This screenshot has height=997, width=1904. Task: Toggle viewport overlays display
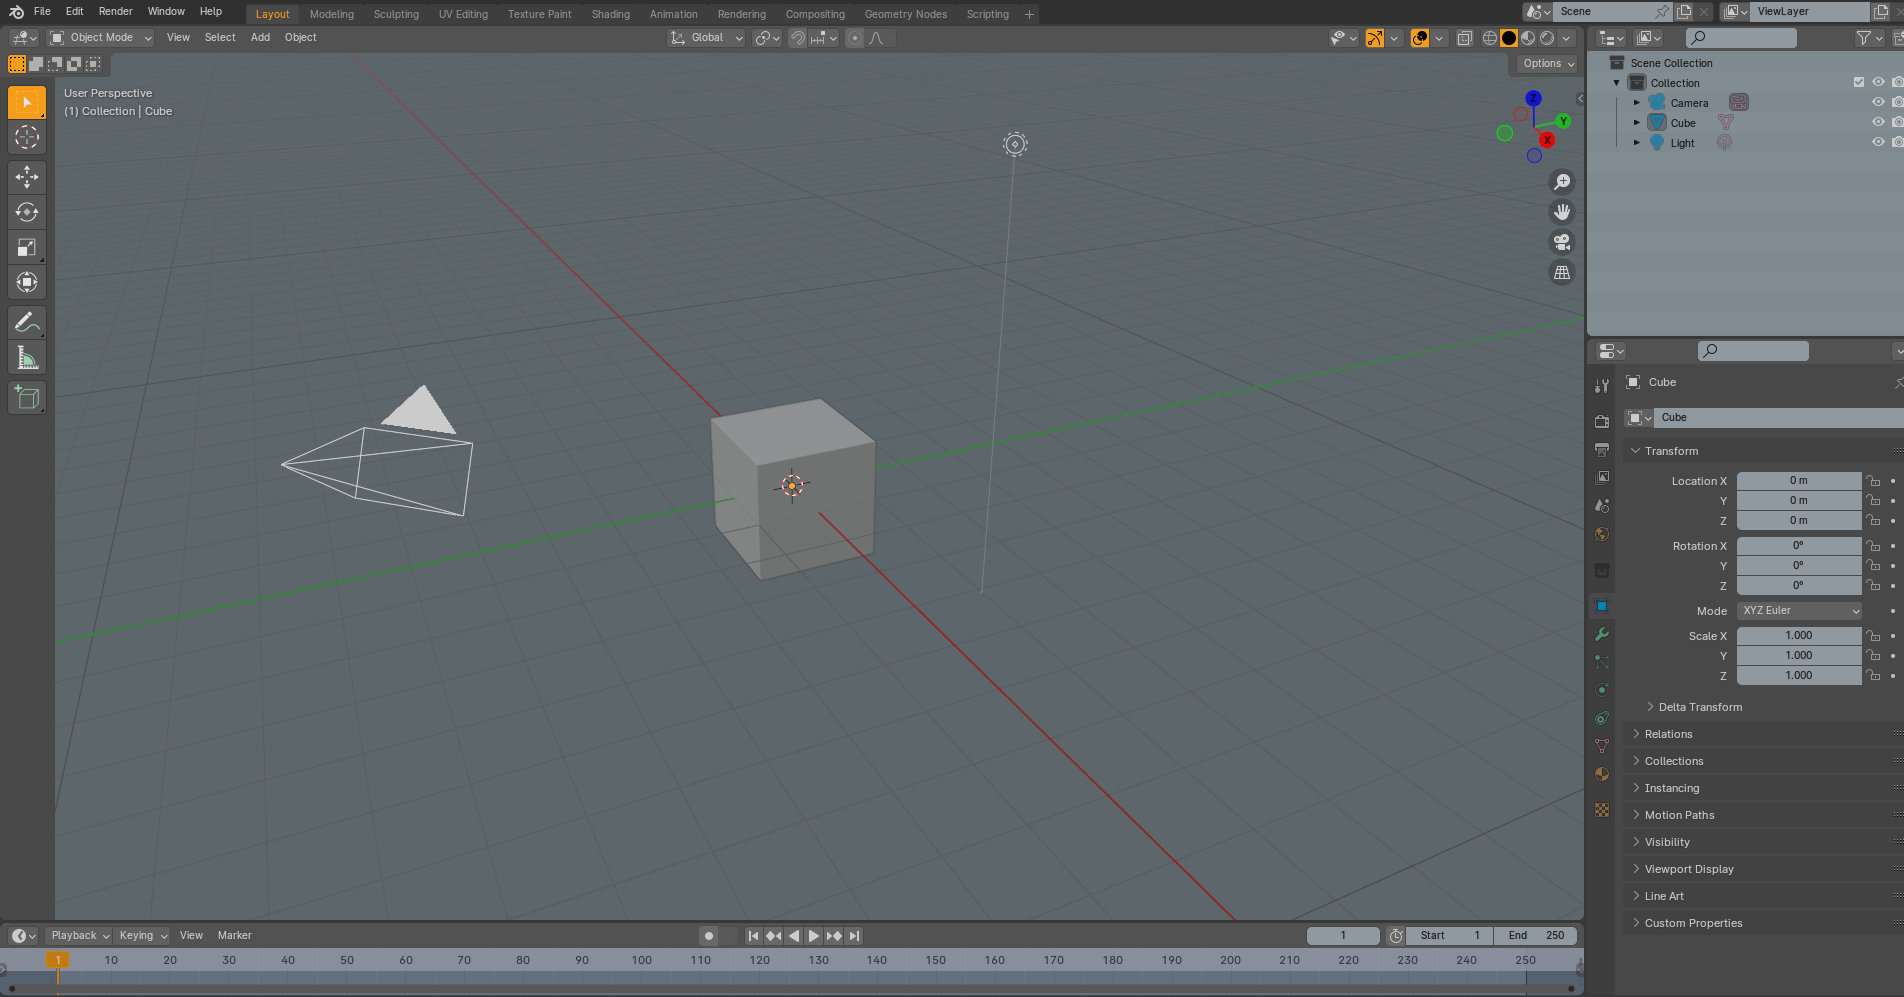coord(1420,38)
